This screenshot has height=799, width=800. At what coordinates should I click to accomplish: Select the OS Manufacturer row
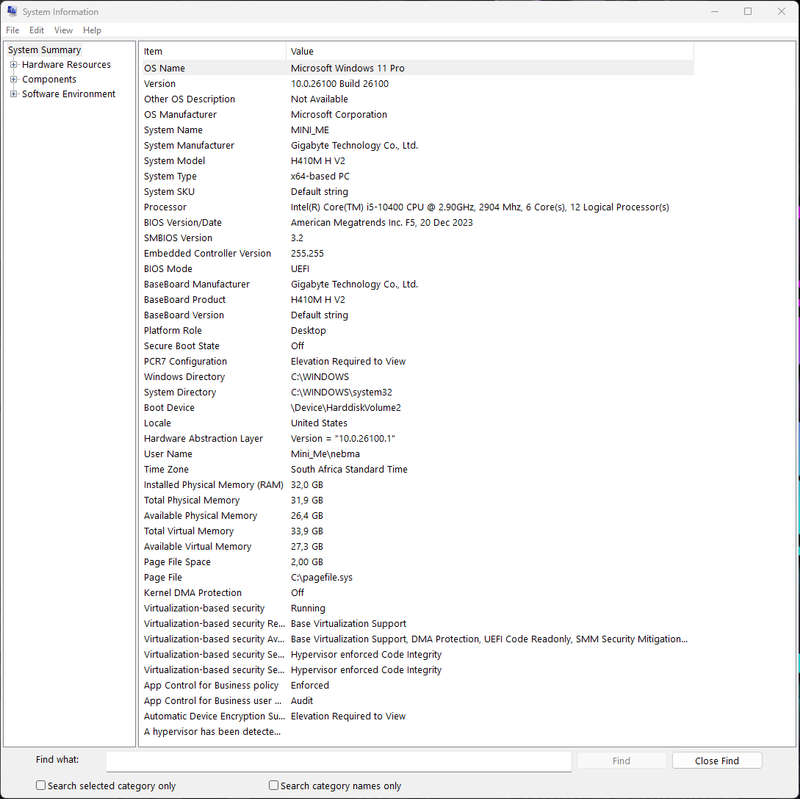(x=417, y=114)
